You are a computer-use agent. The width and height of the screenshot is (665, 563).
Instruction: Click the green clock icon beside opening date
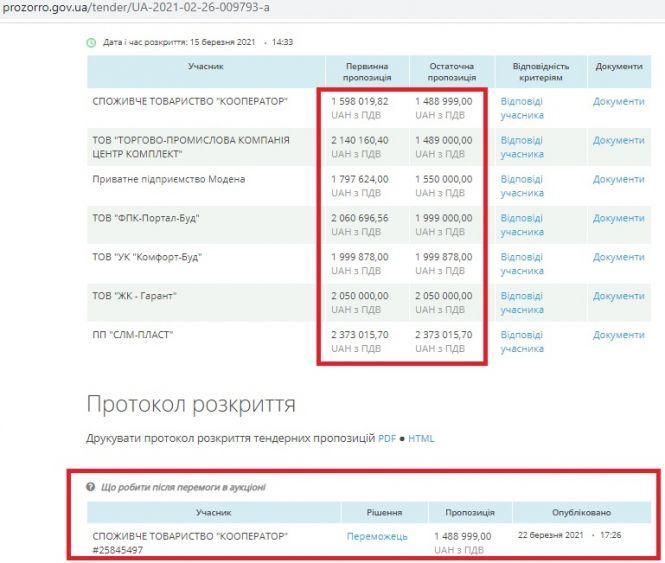pos(91,42)
